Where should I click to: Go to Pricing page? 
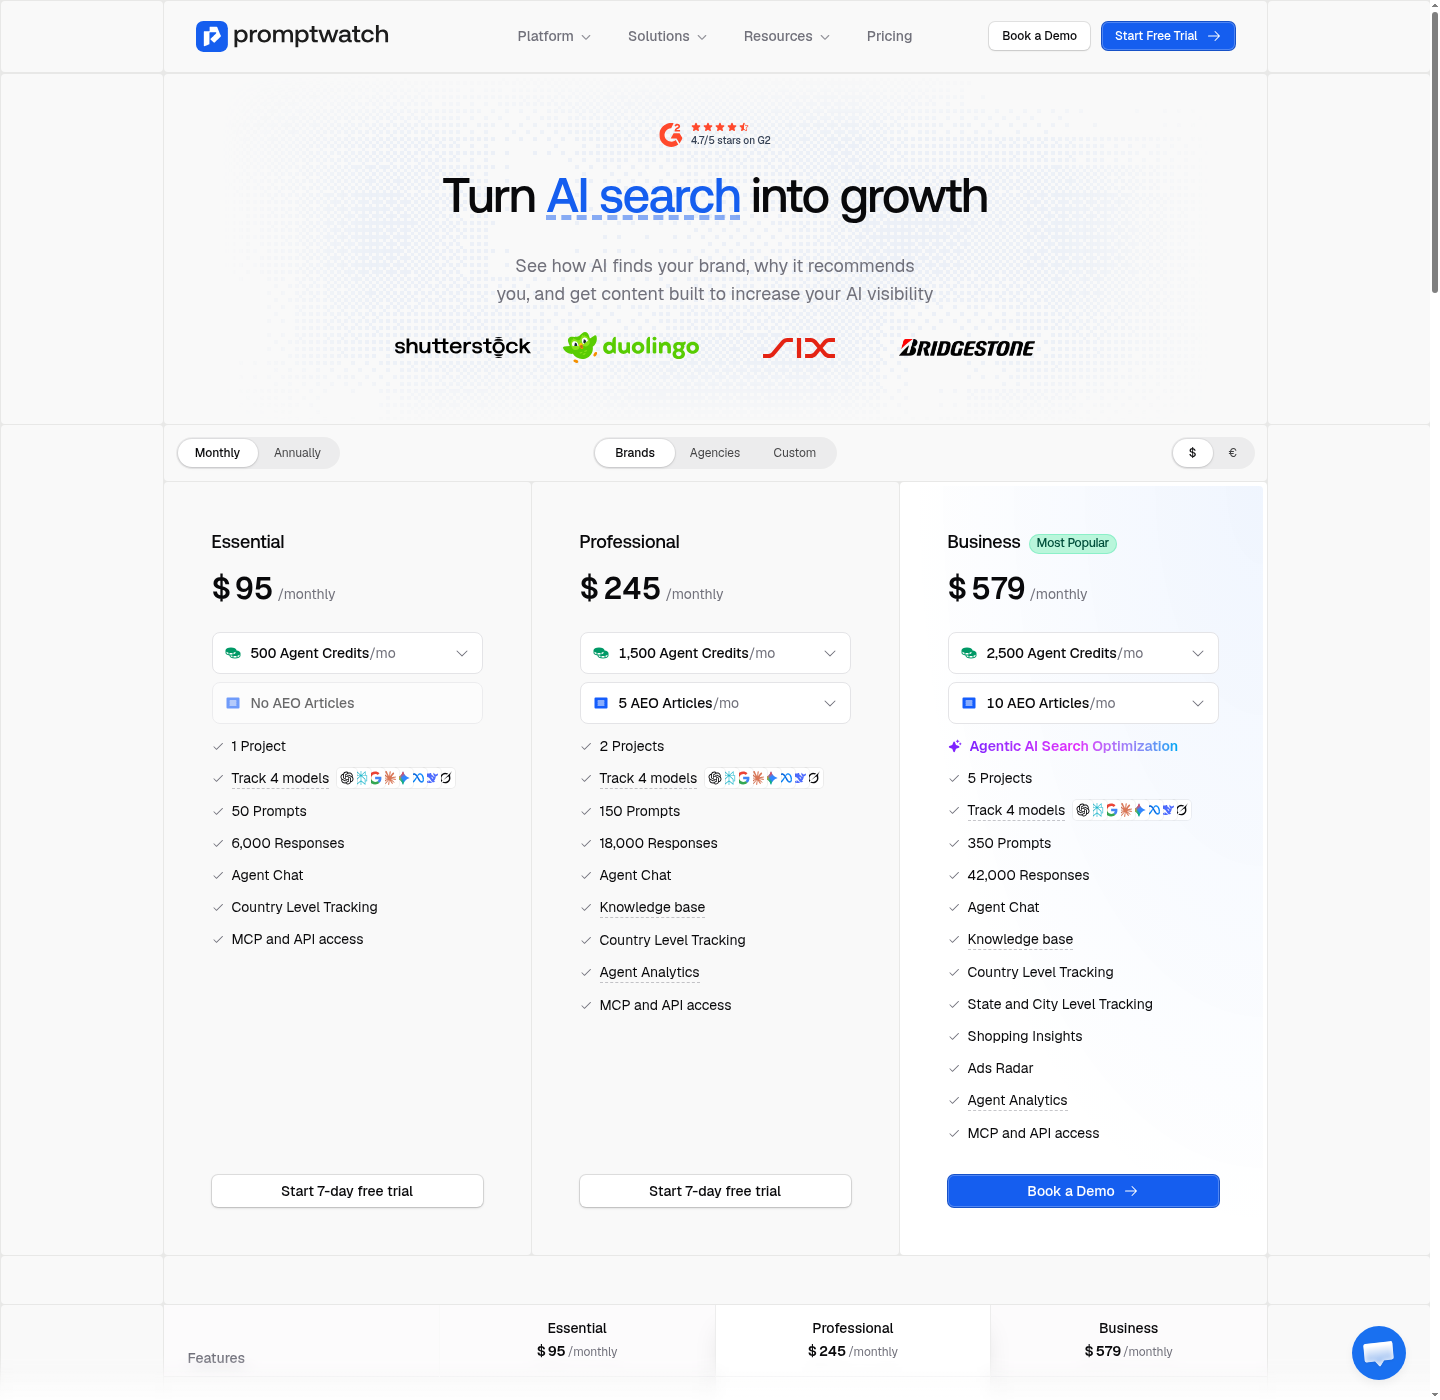(x=889, y=36)
